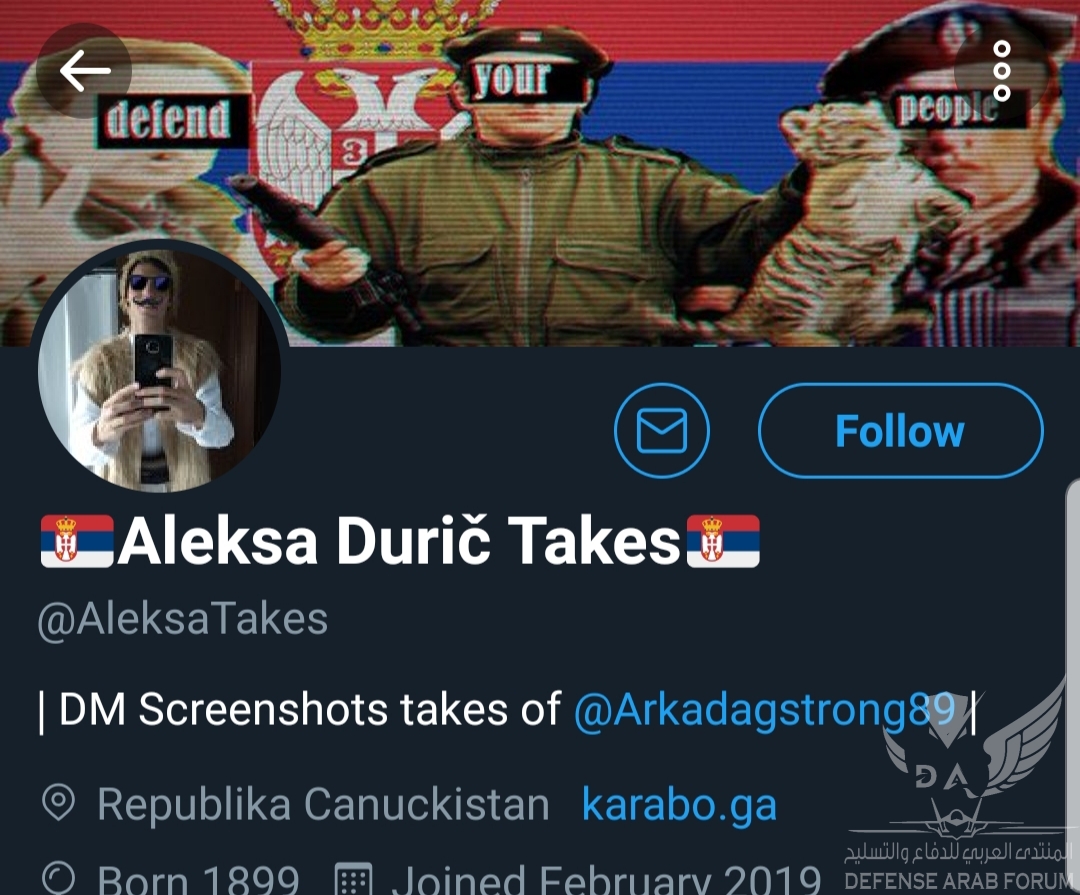1080x895 pixels.
Task: Tap the Joined February 2019 text
Action: click(606, 880)
